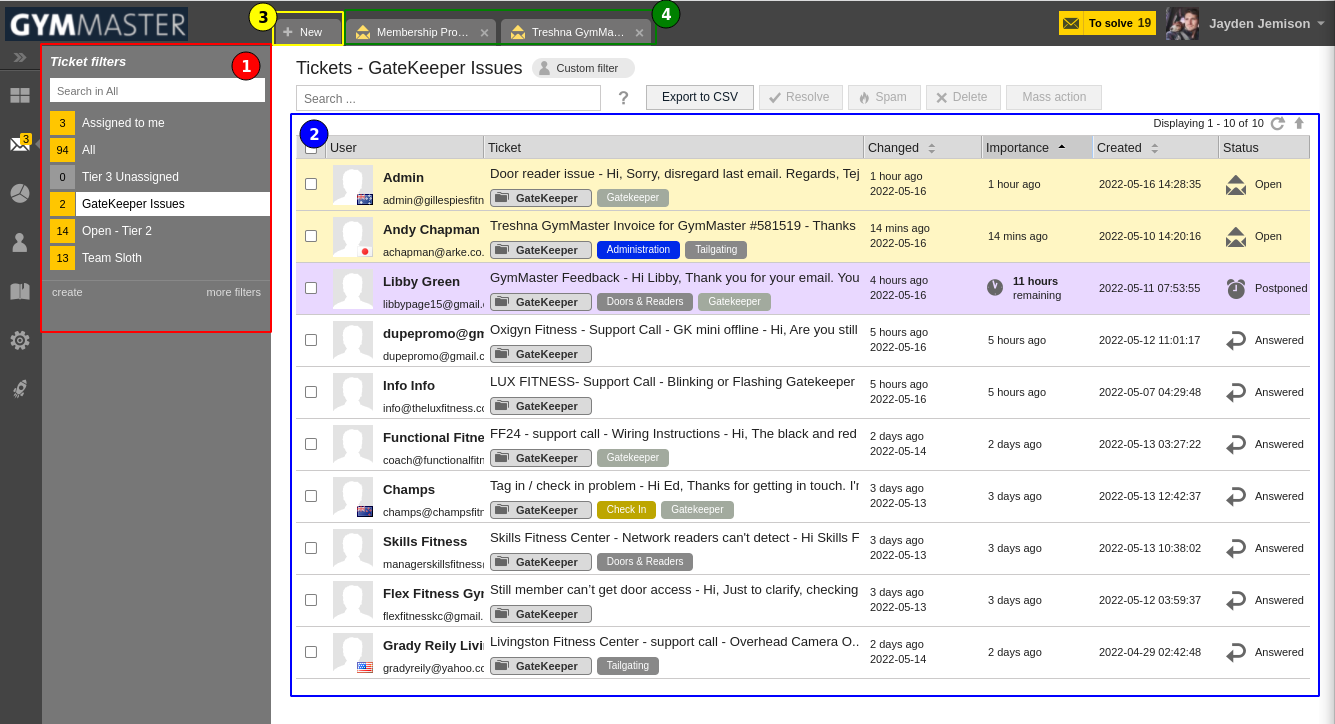The width and height of the screenshot is (1335, 724).
Task: Open the knowledge base book icon
Action: tap(20, 291)
